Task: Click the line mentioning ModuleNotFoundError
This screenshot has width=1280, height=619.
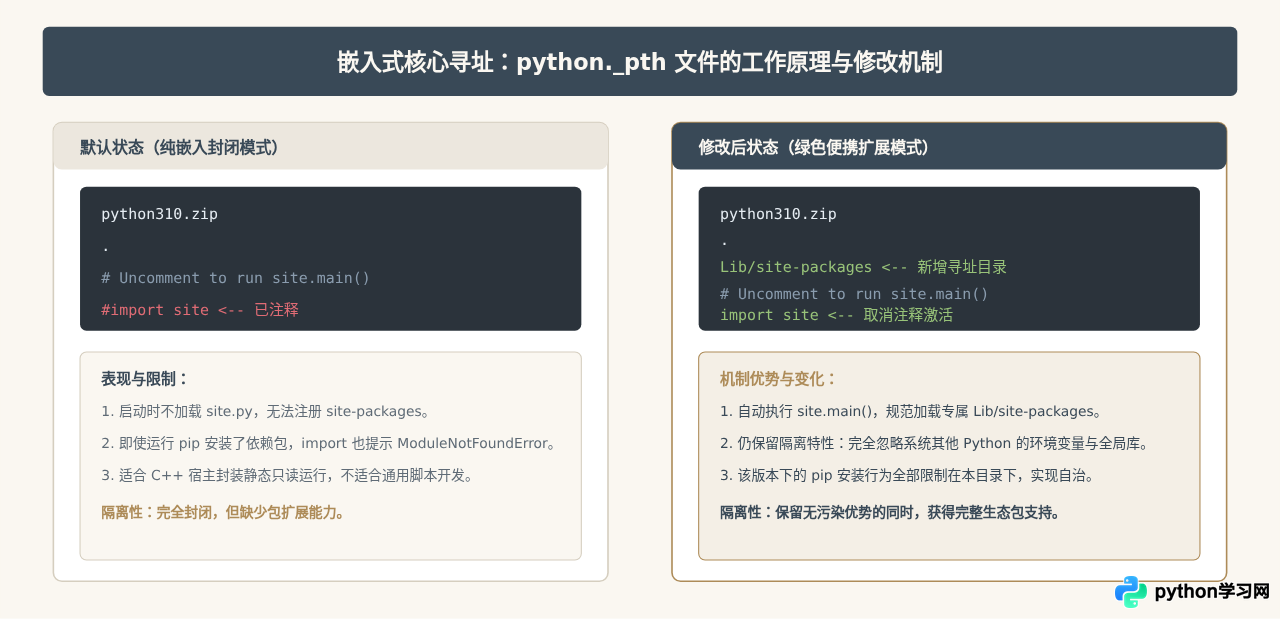Action: click(x=328, y=443)
